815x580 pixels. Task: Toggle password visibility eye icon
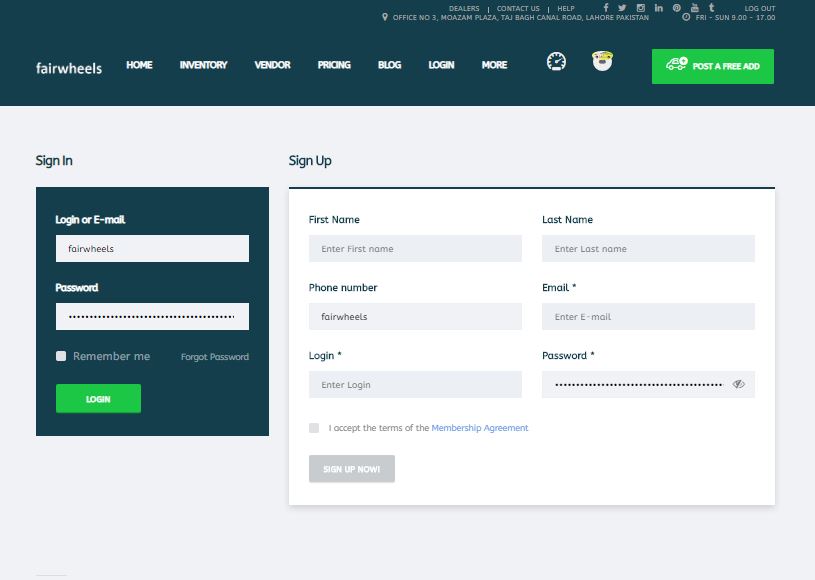click(x=739, y=384)
